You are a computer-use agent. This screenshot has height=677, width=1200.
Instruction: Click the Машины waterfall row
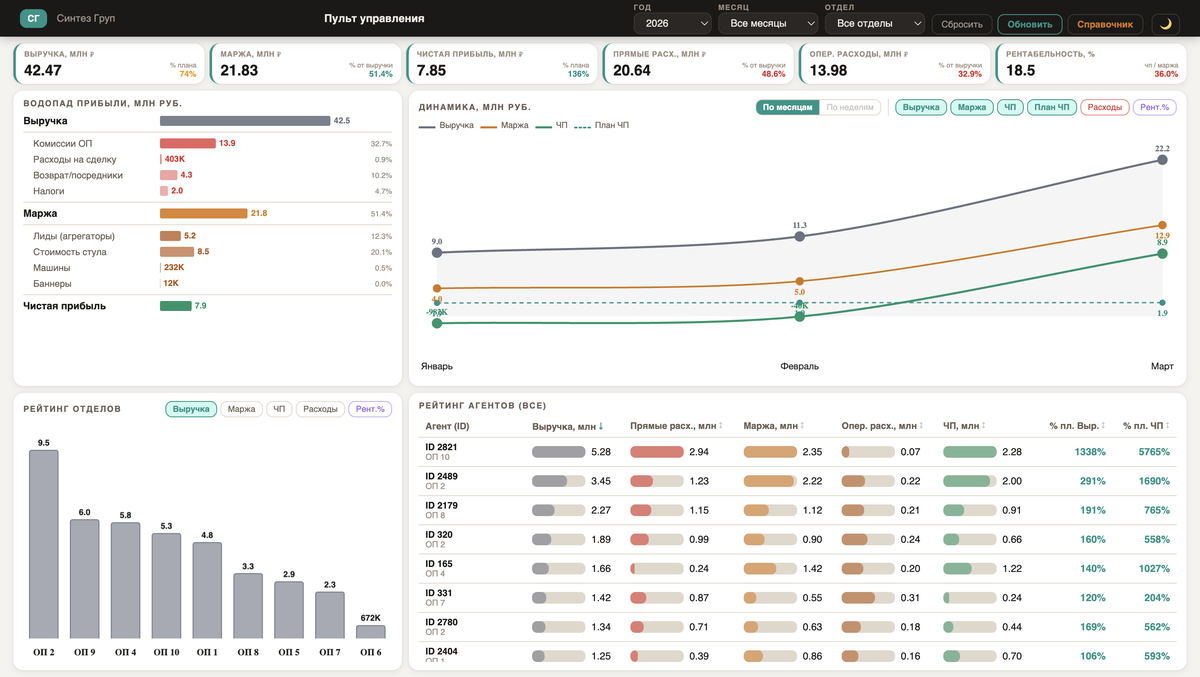point(207,268)
